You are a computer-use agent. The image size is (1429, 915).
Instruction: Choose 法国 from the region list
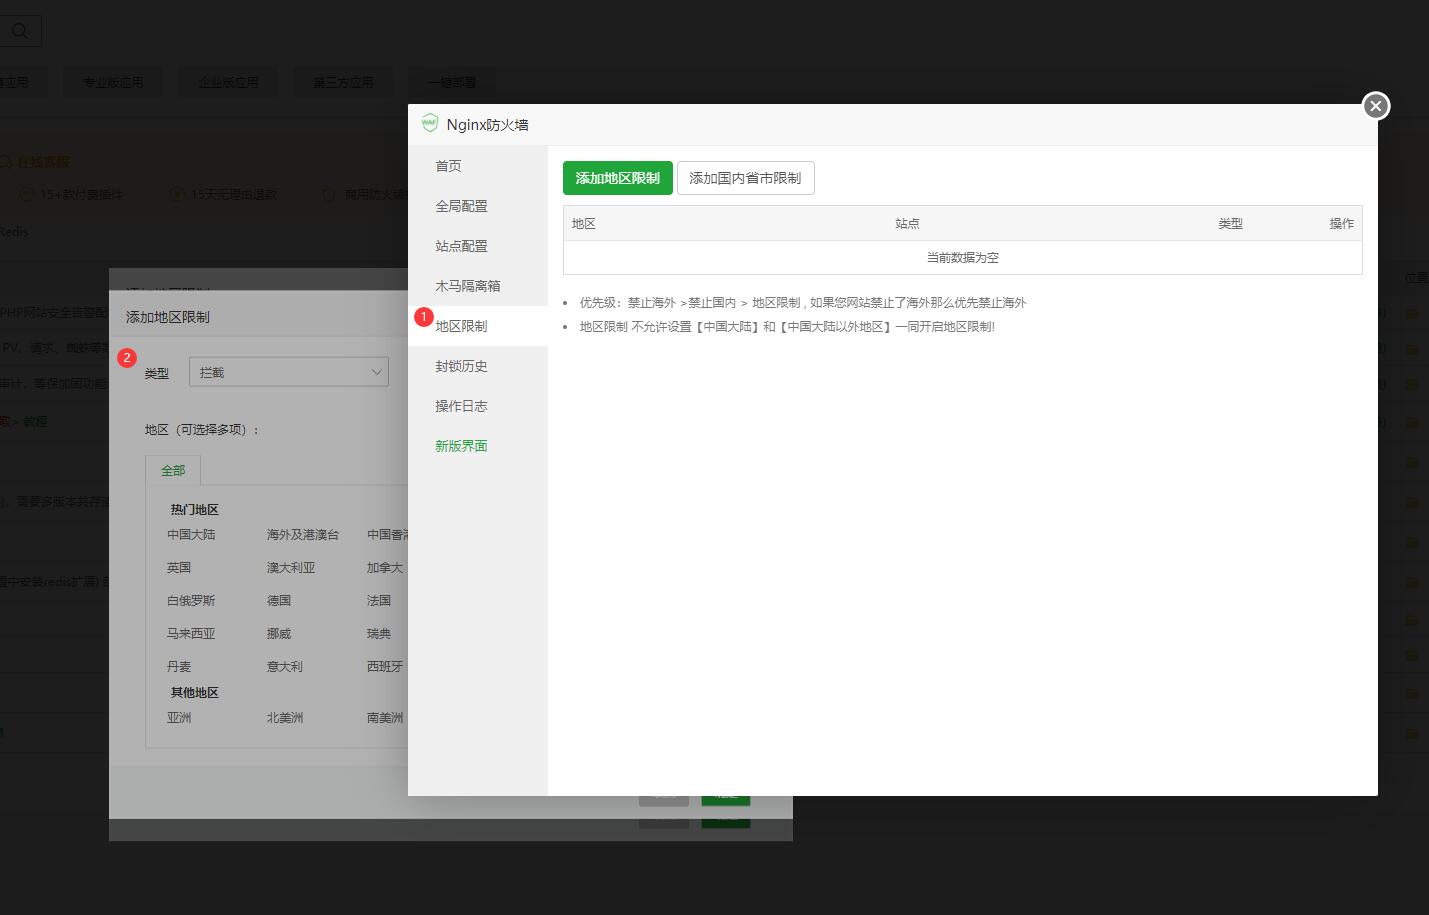[379, 601]
